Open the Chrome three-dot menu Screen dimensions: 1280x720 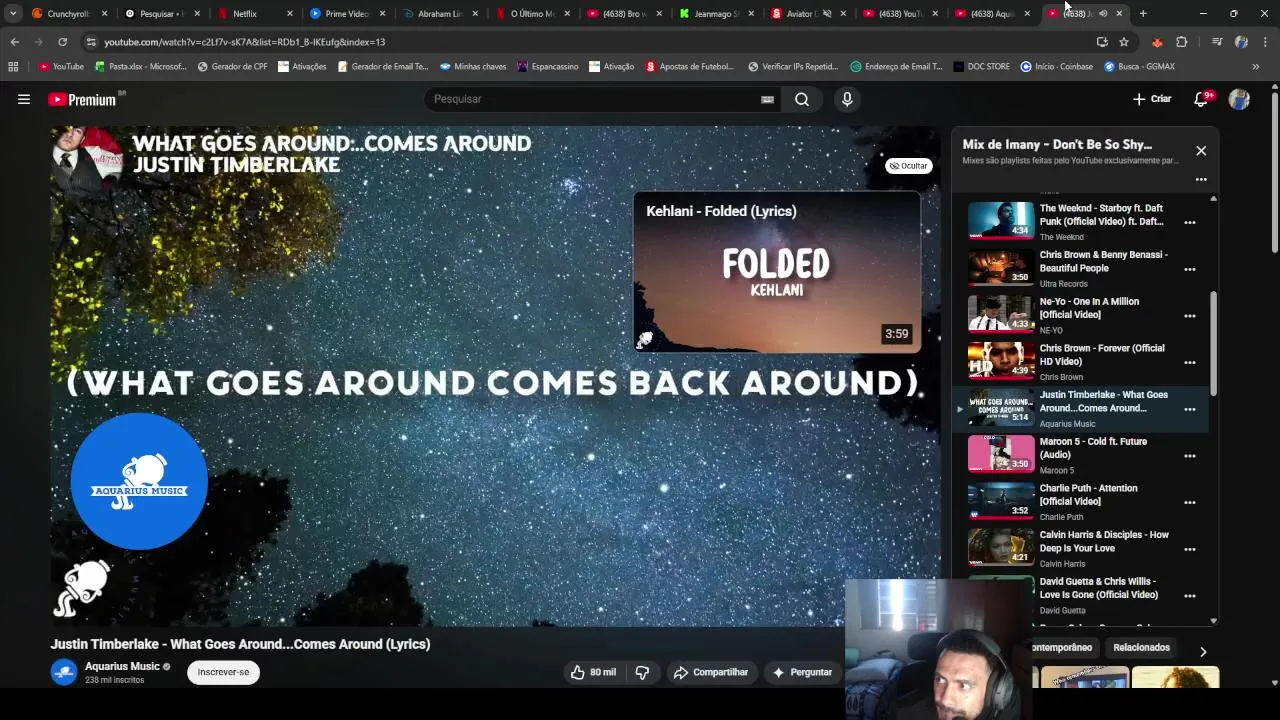point(1265,42)
